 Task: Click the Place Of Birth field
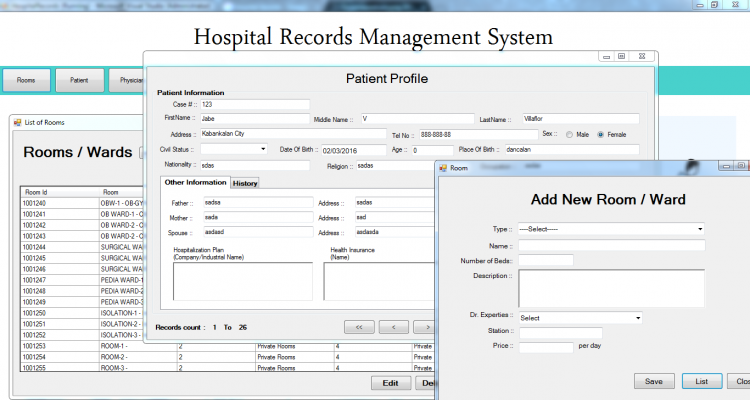coord(572,149)
